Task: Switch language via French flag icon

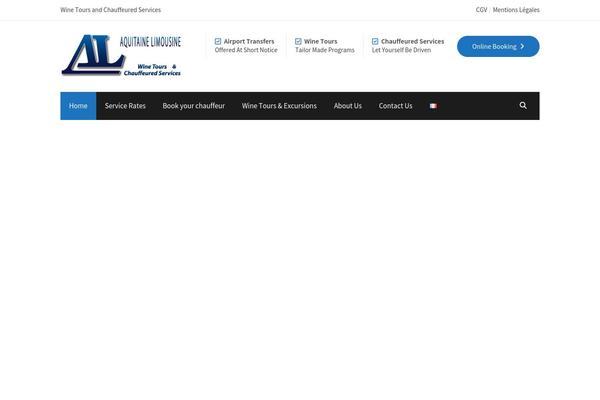Action: pyautogui.click(x=433, y=106)
